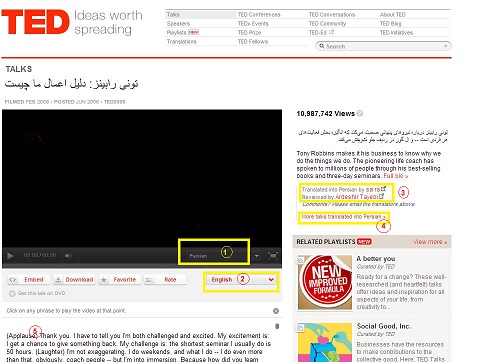Click the Download button
The width and height of the screenshot is (480, 362).
(75, 280)
